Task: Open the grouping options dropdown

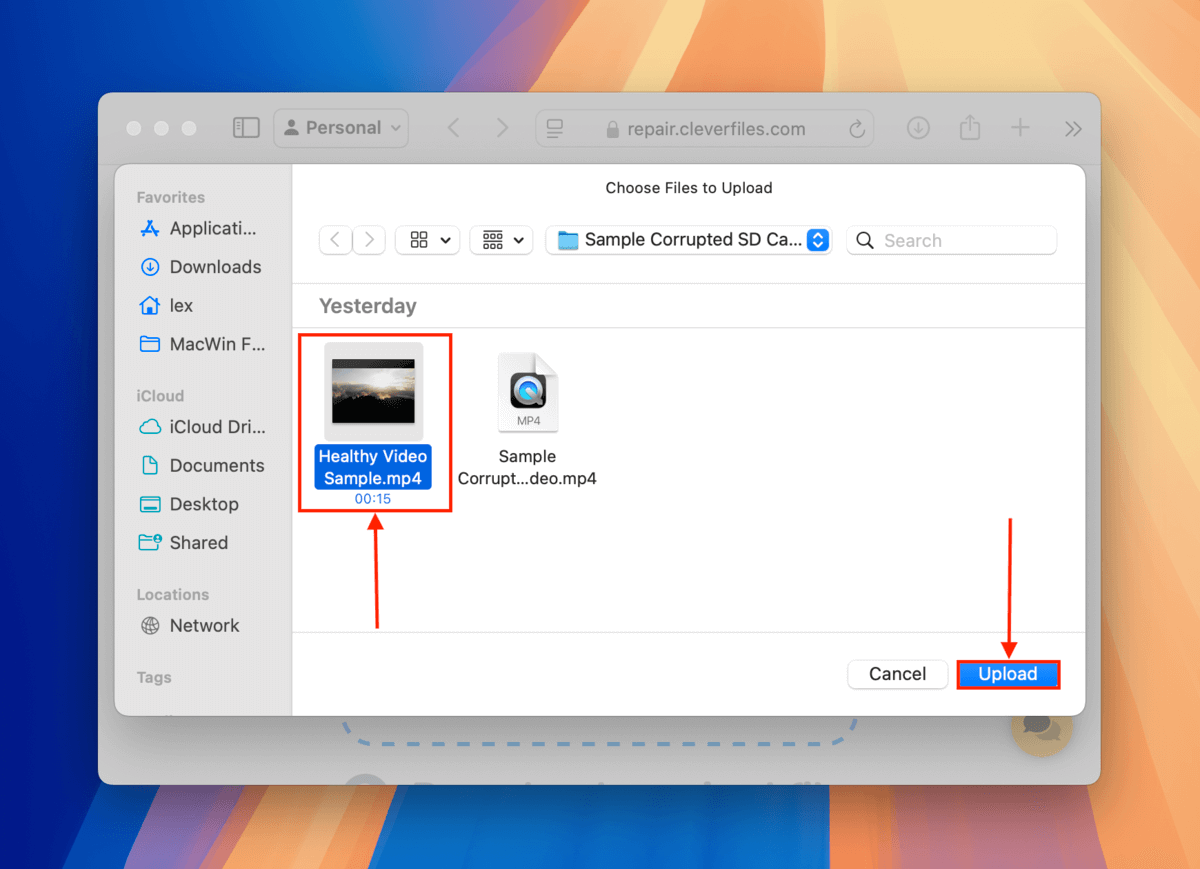Action: tap(501, 240)
